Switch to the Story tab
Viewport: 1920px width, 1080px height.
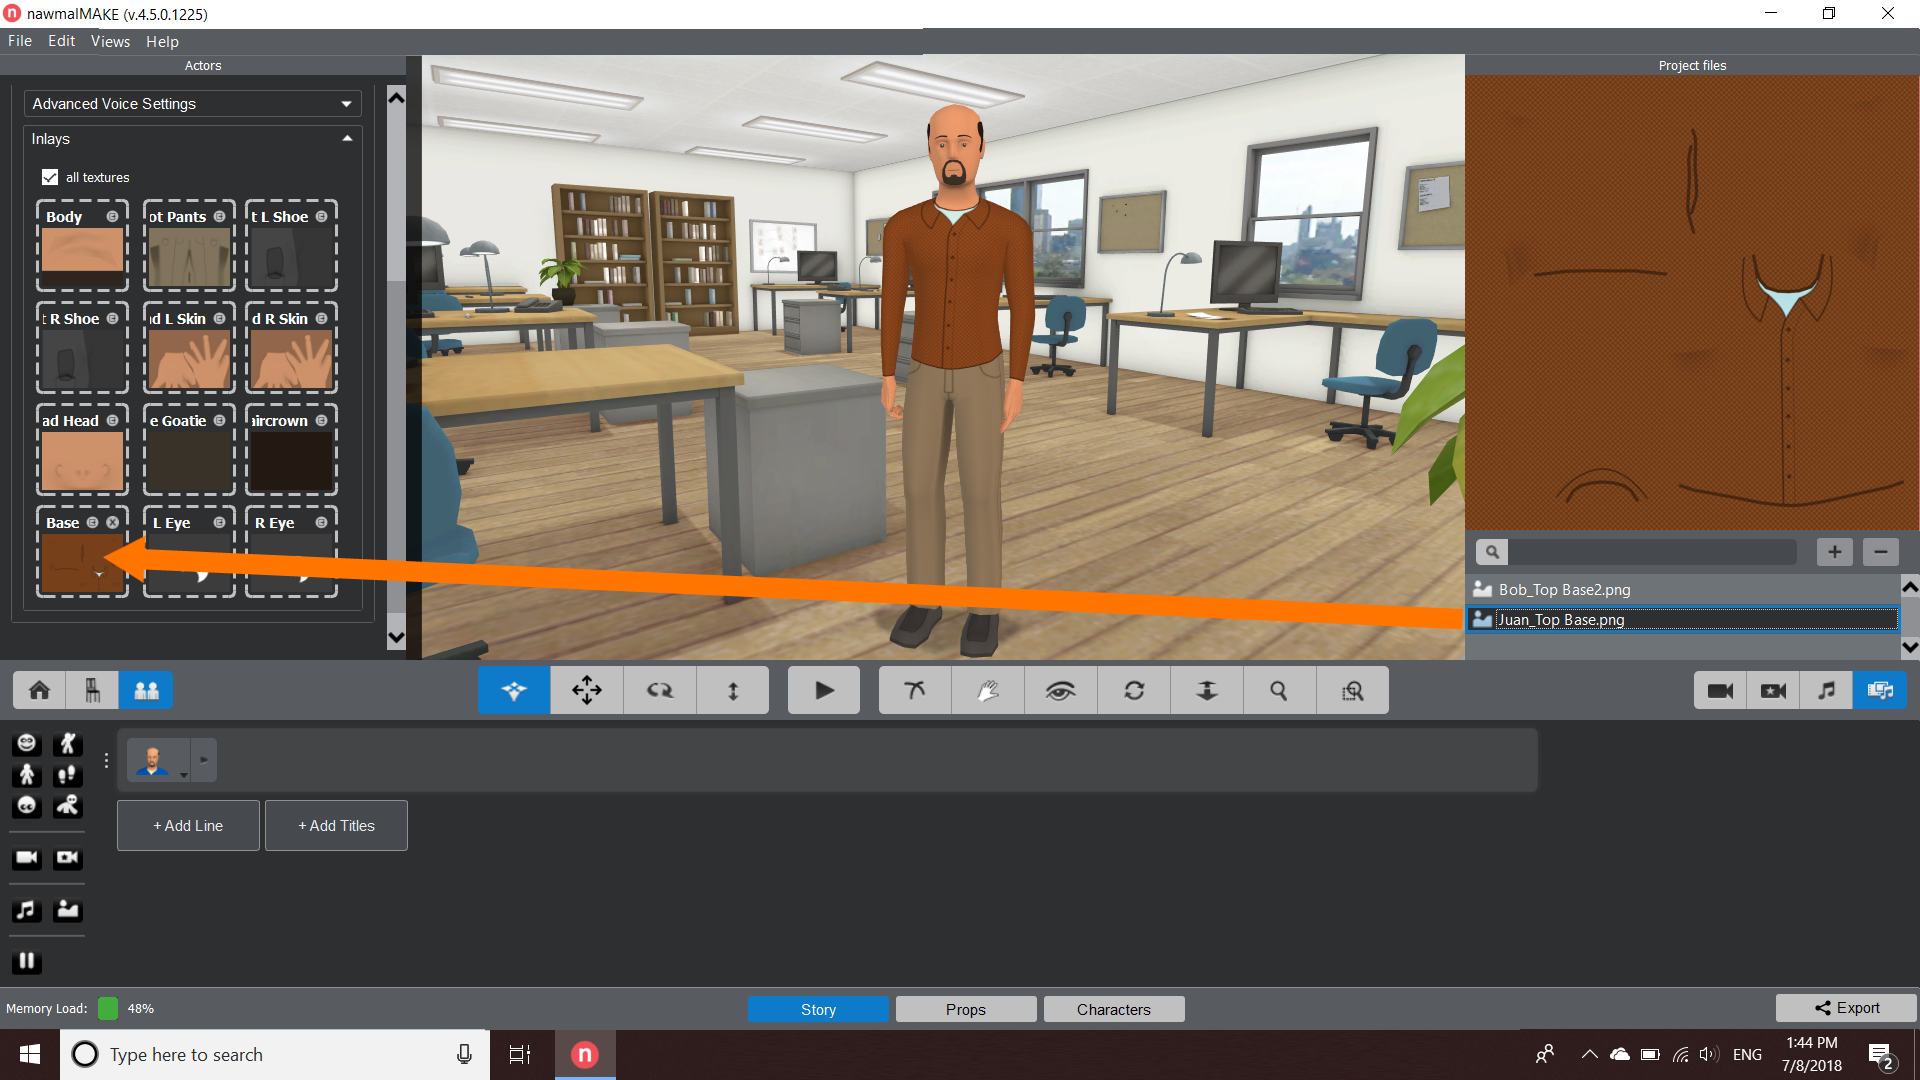click(818, 1009)
